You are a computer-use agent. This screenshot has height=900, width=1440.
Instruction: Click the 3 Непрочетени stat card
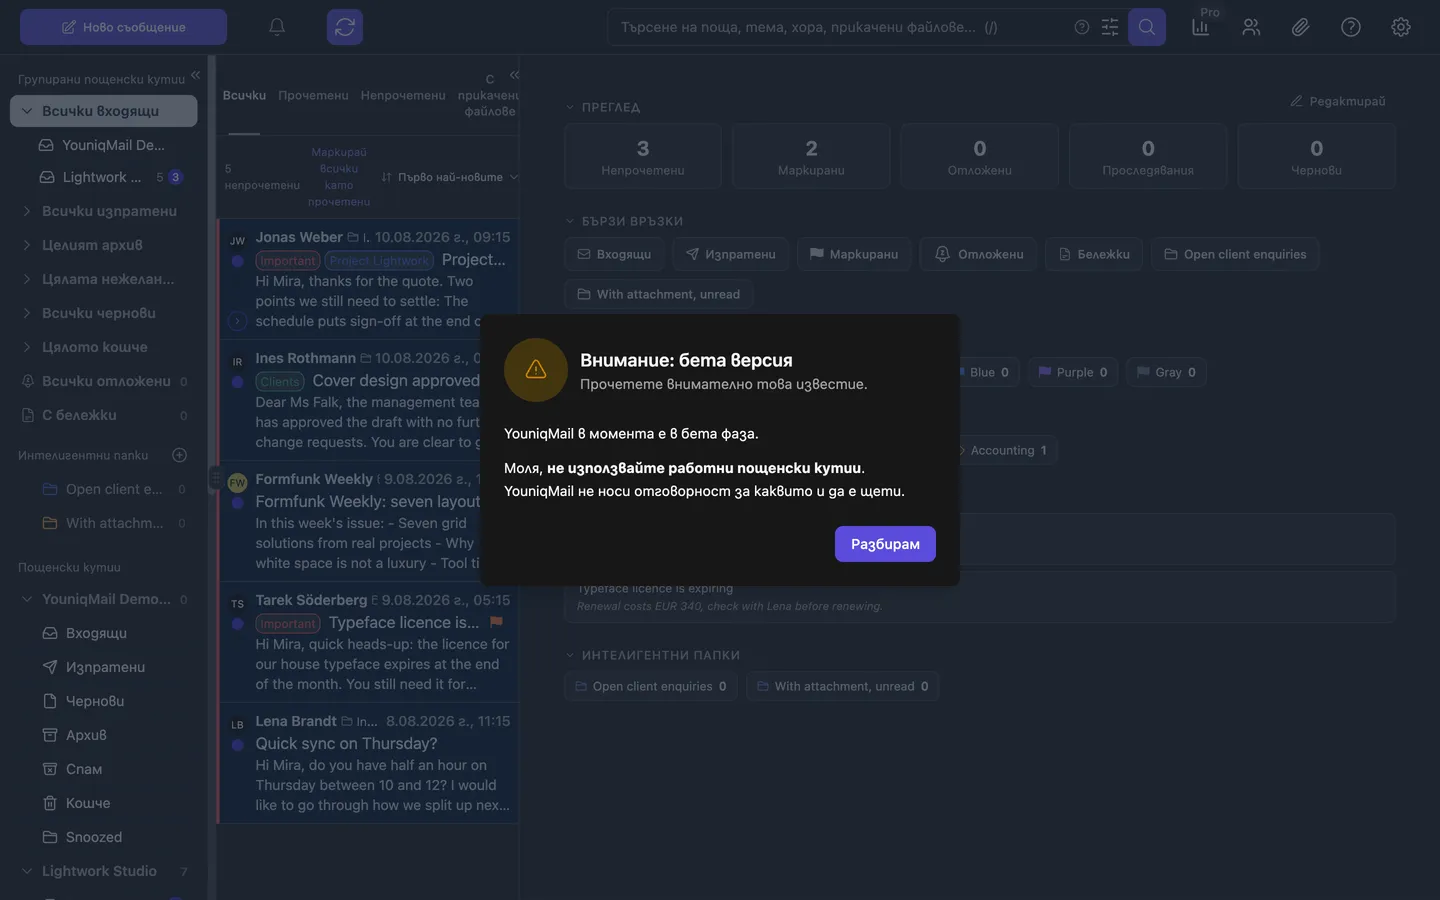[x=643, y=156]
